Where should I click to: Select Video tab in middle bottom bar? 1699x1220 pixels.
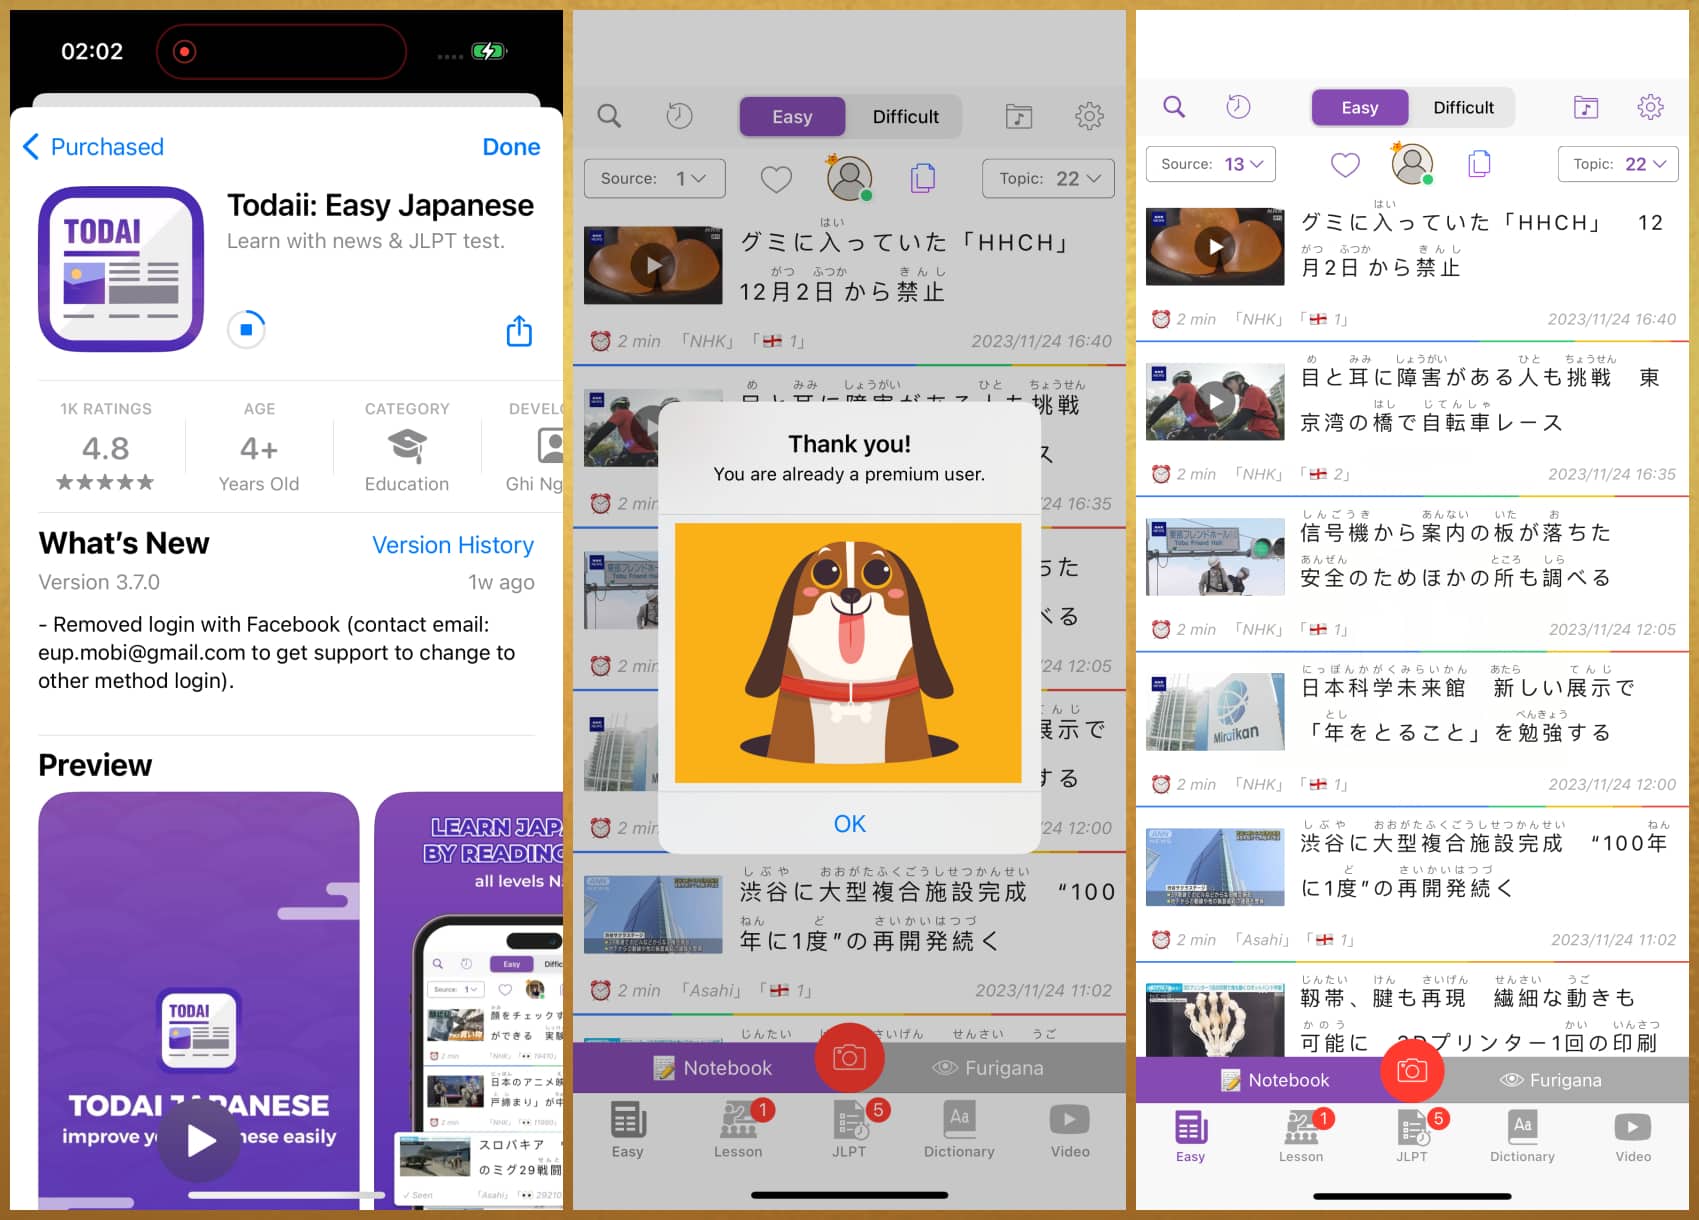click(x=1070, y=1130)
